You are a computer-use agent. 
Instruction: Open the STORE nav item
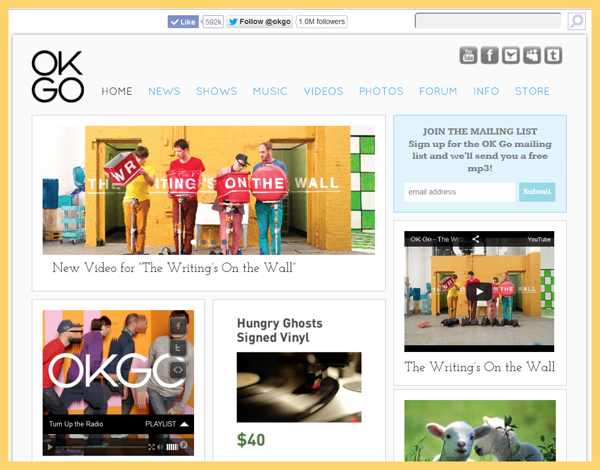[x=532, y=91]
